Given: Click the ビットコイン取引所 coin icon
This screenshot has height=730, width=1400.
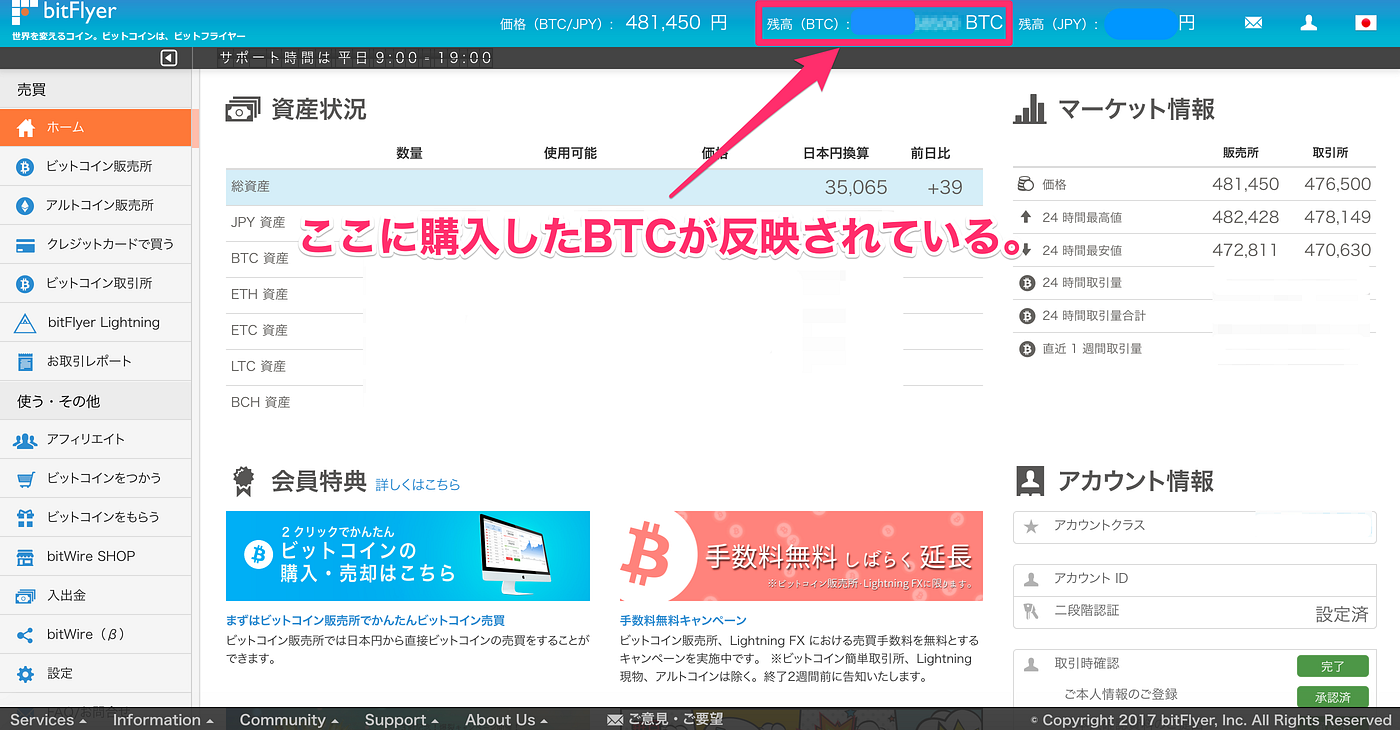Looking at the screenshot, I should [x=26, y=283].
